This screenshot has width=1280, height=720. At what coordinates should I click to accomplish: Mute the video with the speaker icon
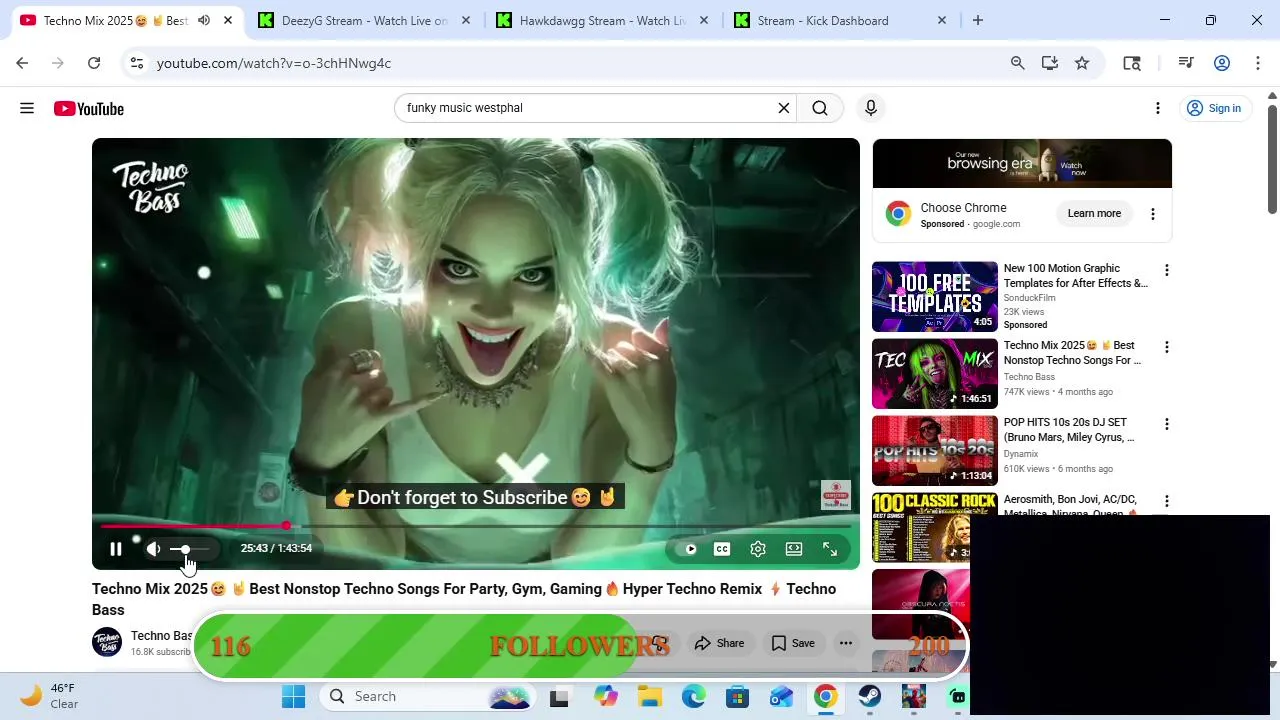[153, 548]
